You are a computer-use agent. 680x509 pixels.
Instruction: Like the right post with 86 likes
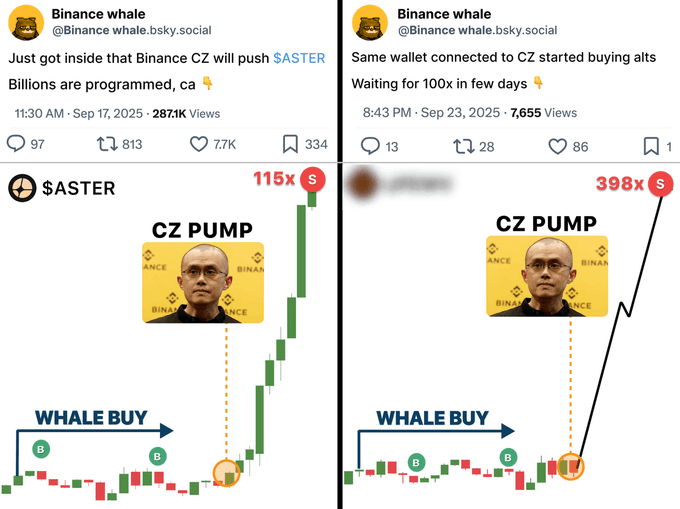coord(558,147)
